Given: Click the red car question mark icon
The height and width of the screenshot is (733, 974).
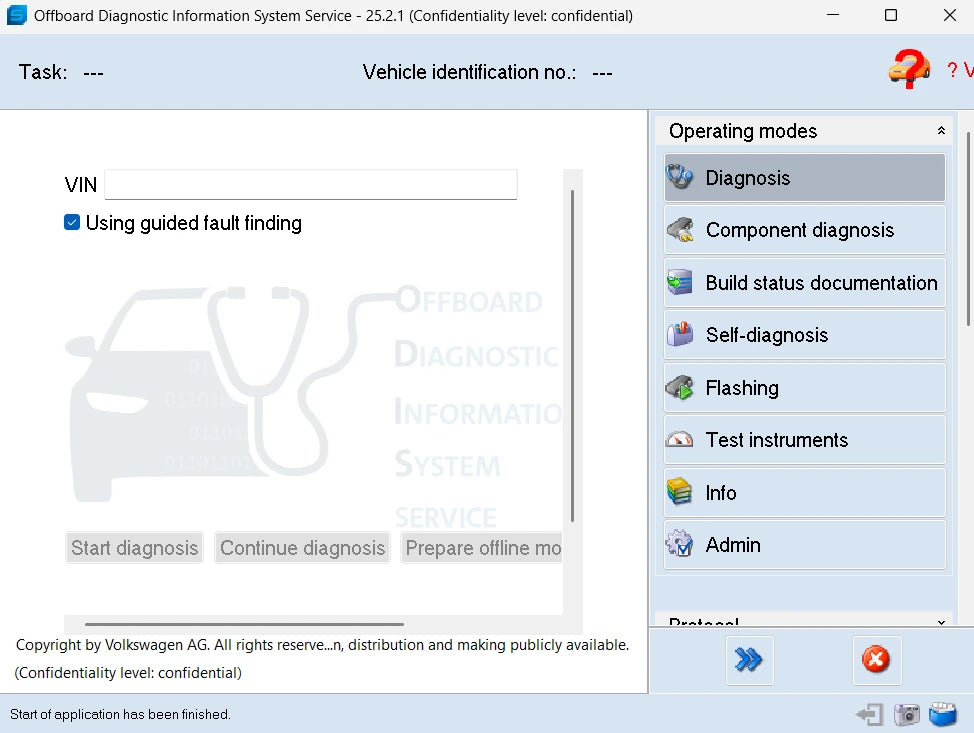Looking at the screenshot, I should [909, 68].
